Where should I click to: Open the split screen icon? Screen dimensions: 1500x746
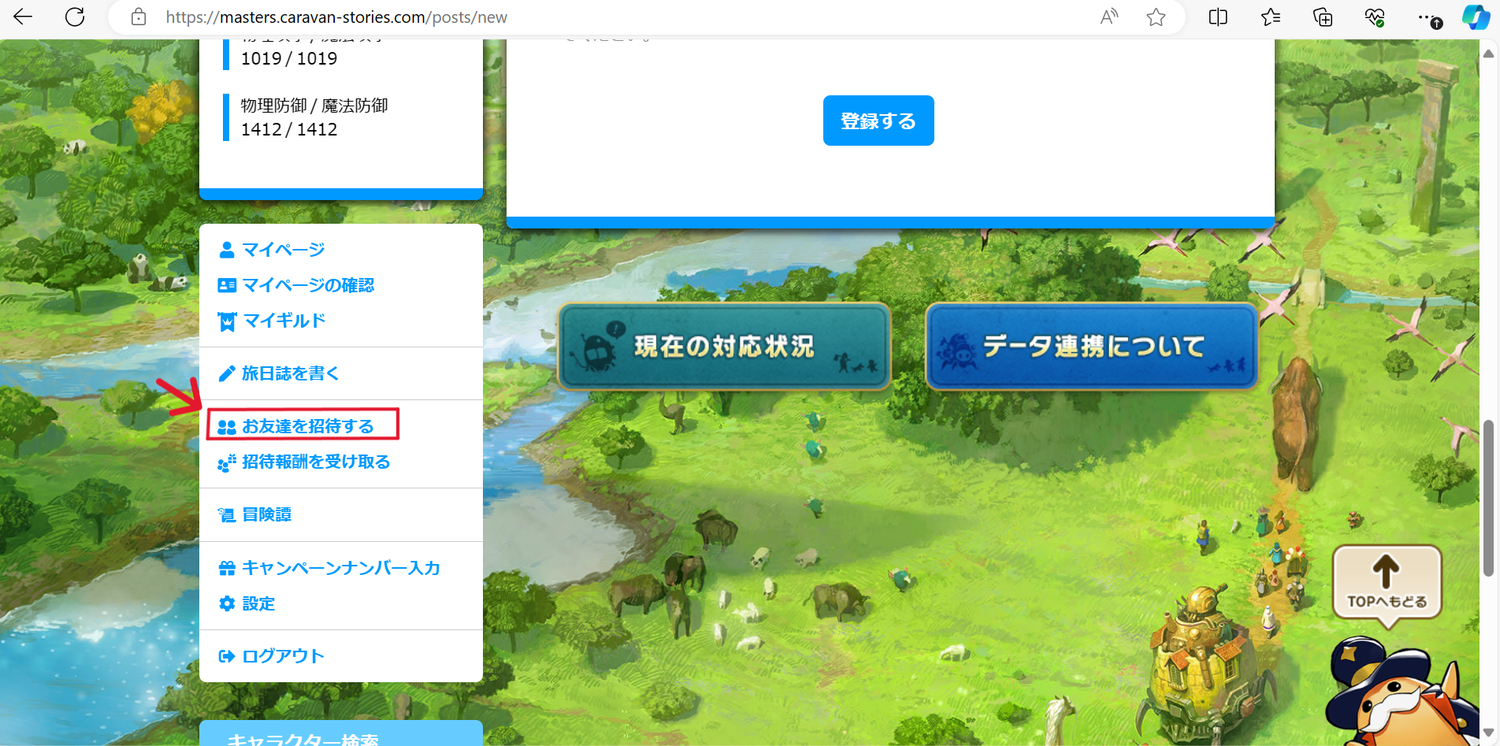(x=1218, y=17)
